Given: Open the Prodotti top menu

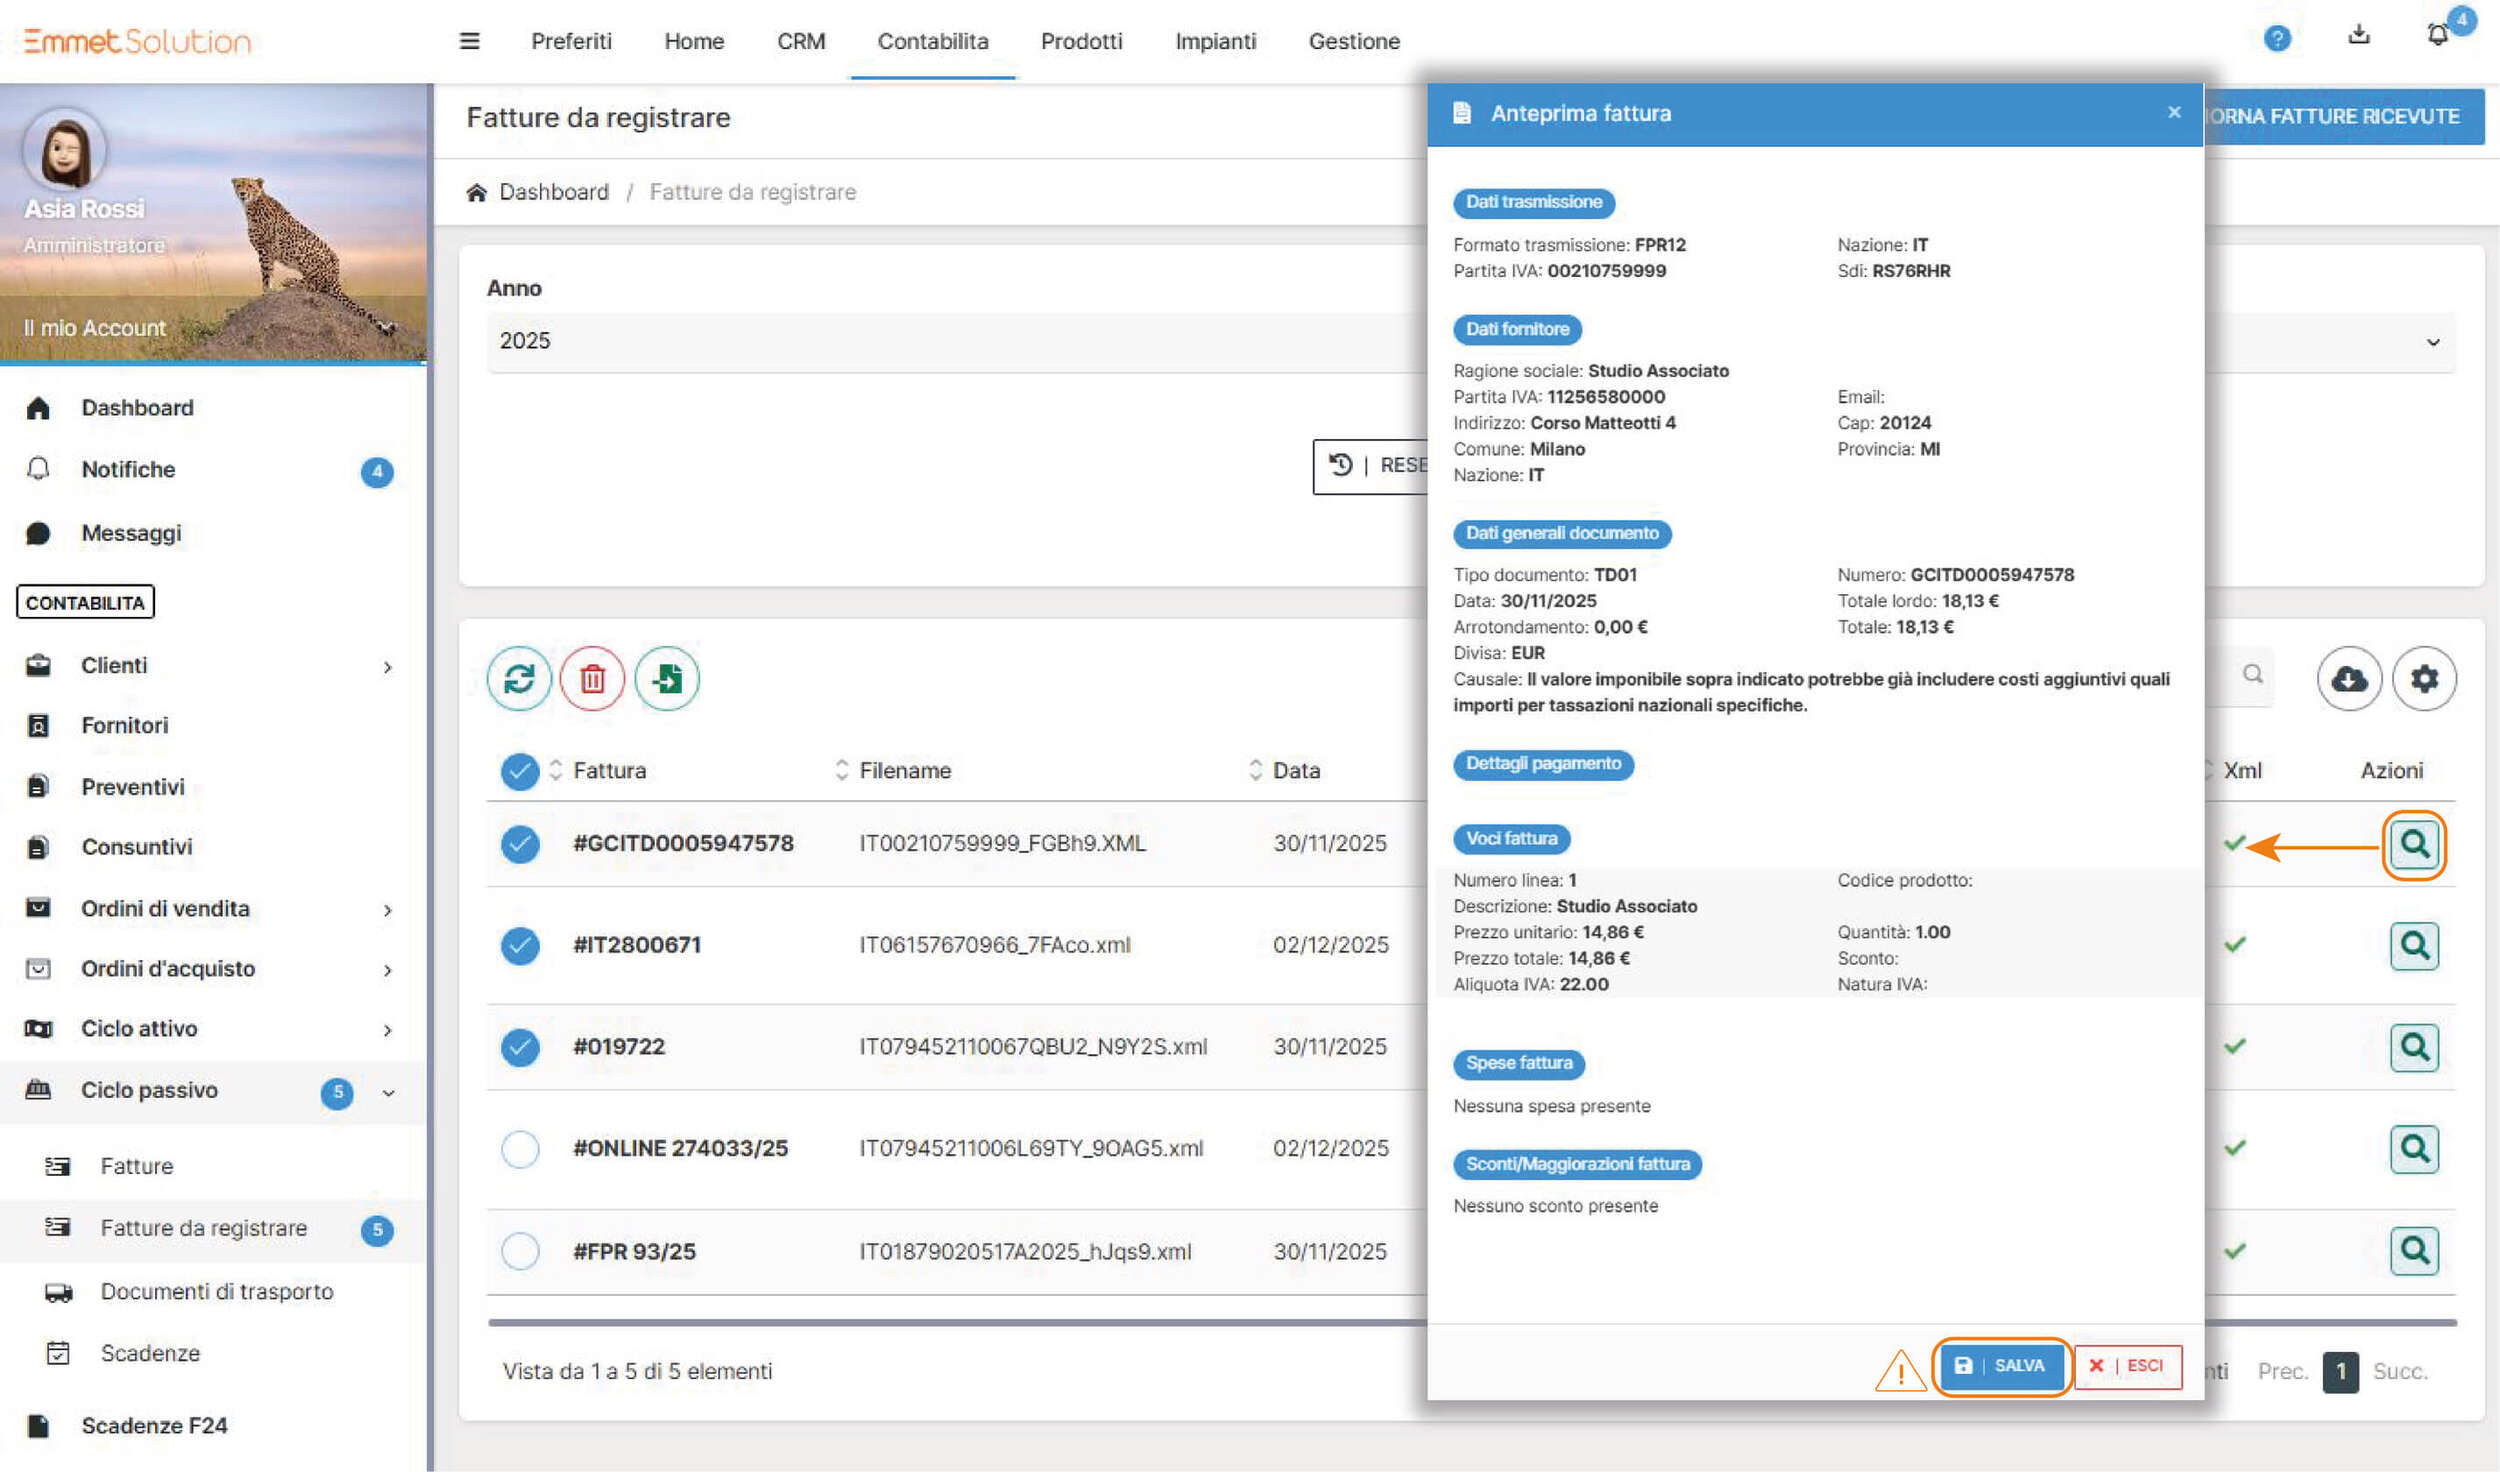Looking at the screenshot, I should tap(1081, 41).
